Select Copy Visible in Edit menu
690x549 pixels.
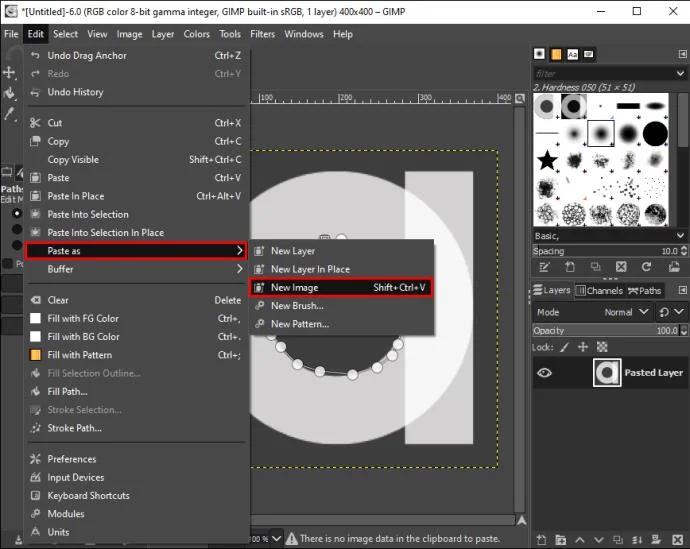136,160
